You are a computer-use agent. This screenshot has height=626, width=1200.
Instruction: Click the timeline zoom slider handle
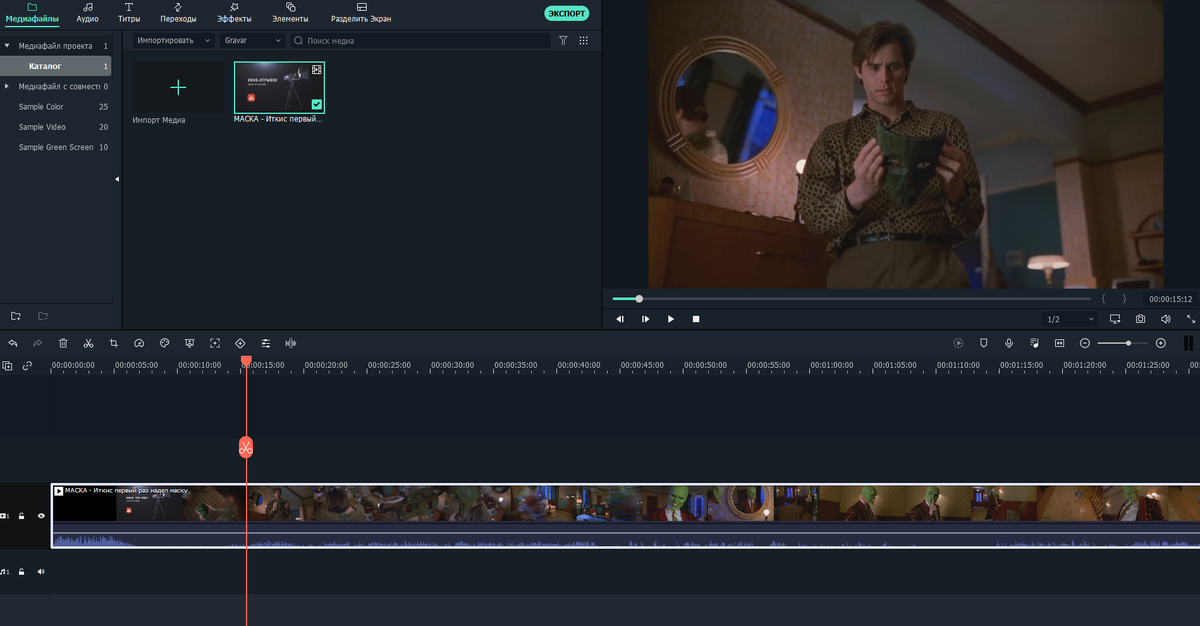[x=1128, y=343]
